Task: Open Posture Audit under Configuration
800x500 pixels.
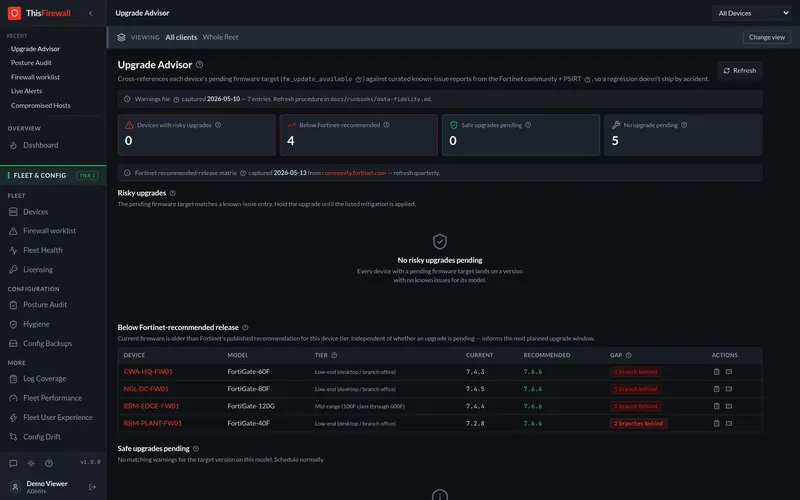Action: (45, 305)
